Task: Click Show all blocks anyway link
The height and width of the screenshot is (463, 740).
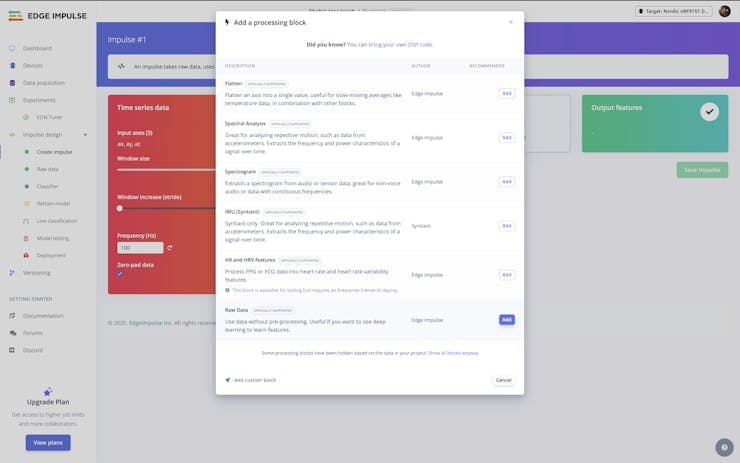Action: [x=453, y=353]
